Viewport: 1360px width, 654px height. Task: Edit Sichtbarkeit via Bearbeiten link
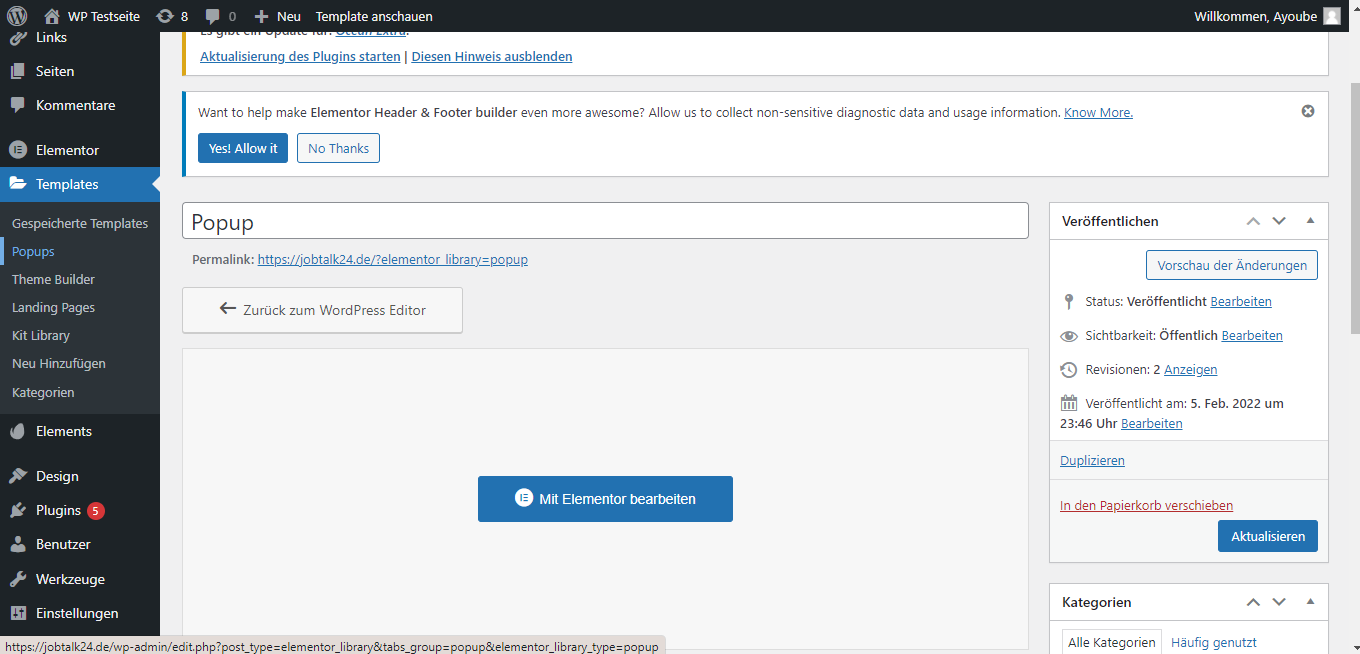pos(1252,335)
